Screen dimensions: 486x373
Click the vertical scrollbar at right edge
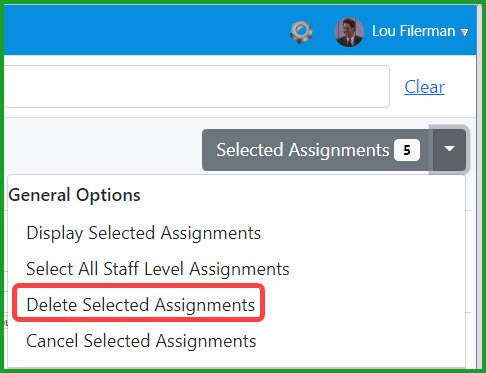[x=479, y=187]
